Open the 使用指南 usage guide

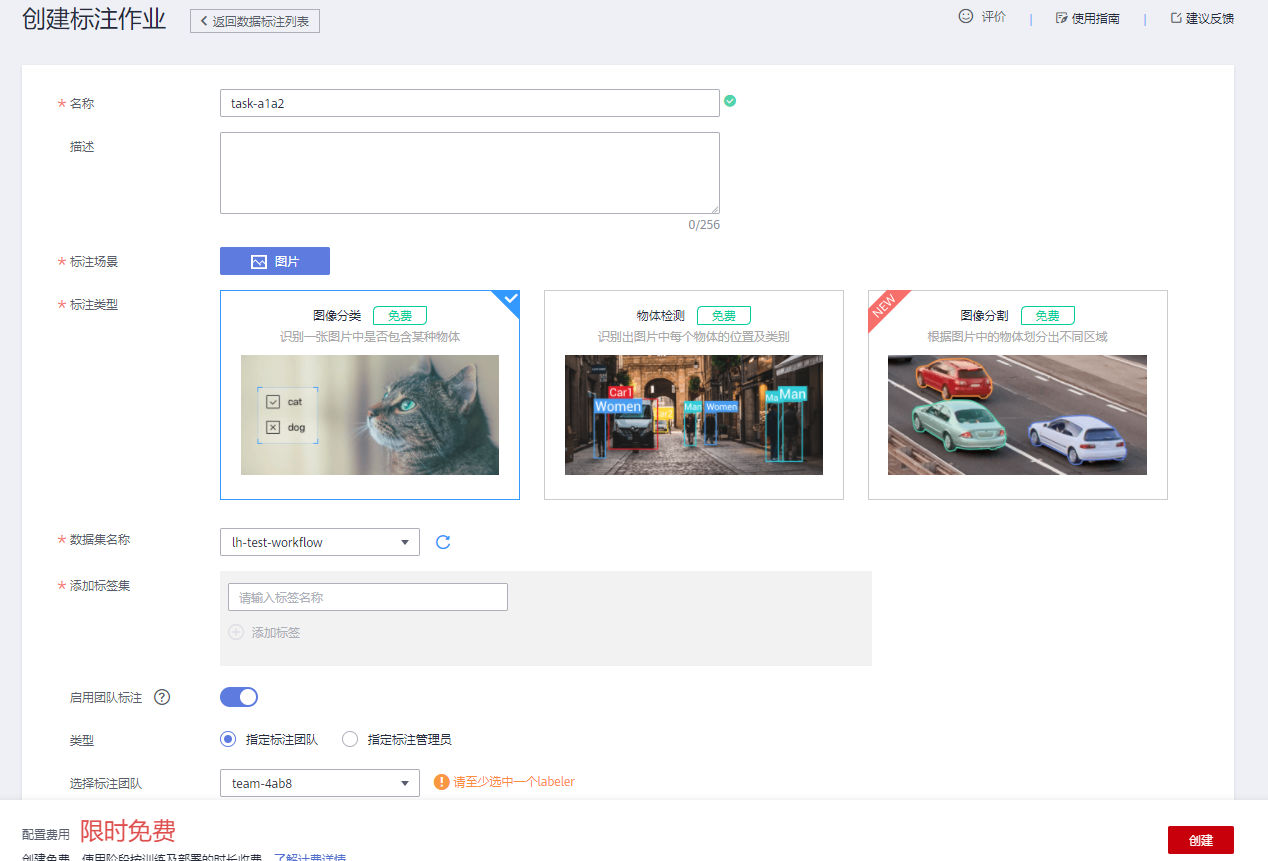point(1088,18)
